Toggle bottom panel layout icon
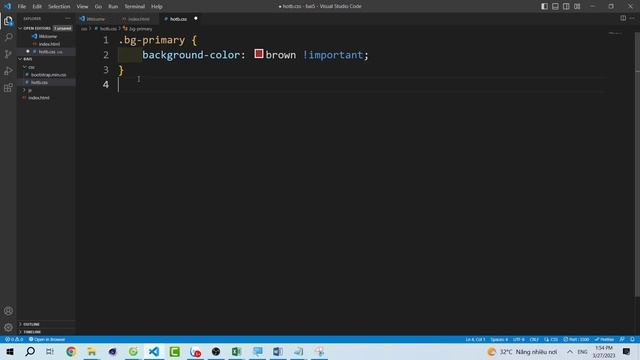The width and height of the screenshot is (640, 360). click(556, 6)
